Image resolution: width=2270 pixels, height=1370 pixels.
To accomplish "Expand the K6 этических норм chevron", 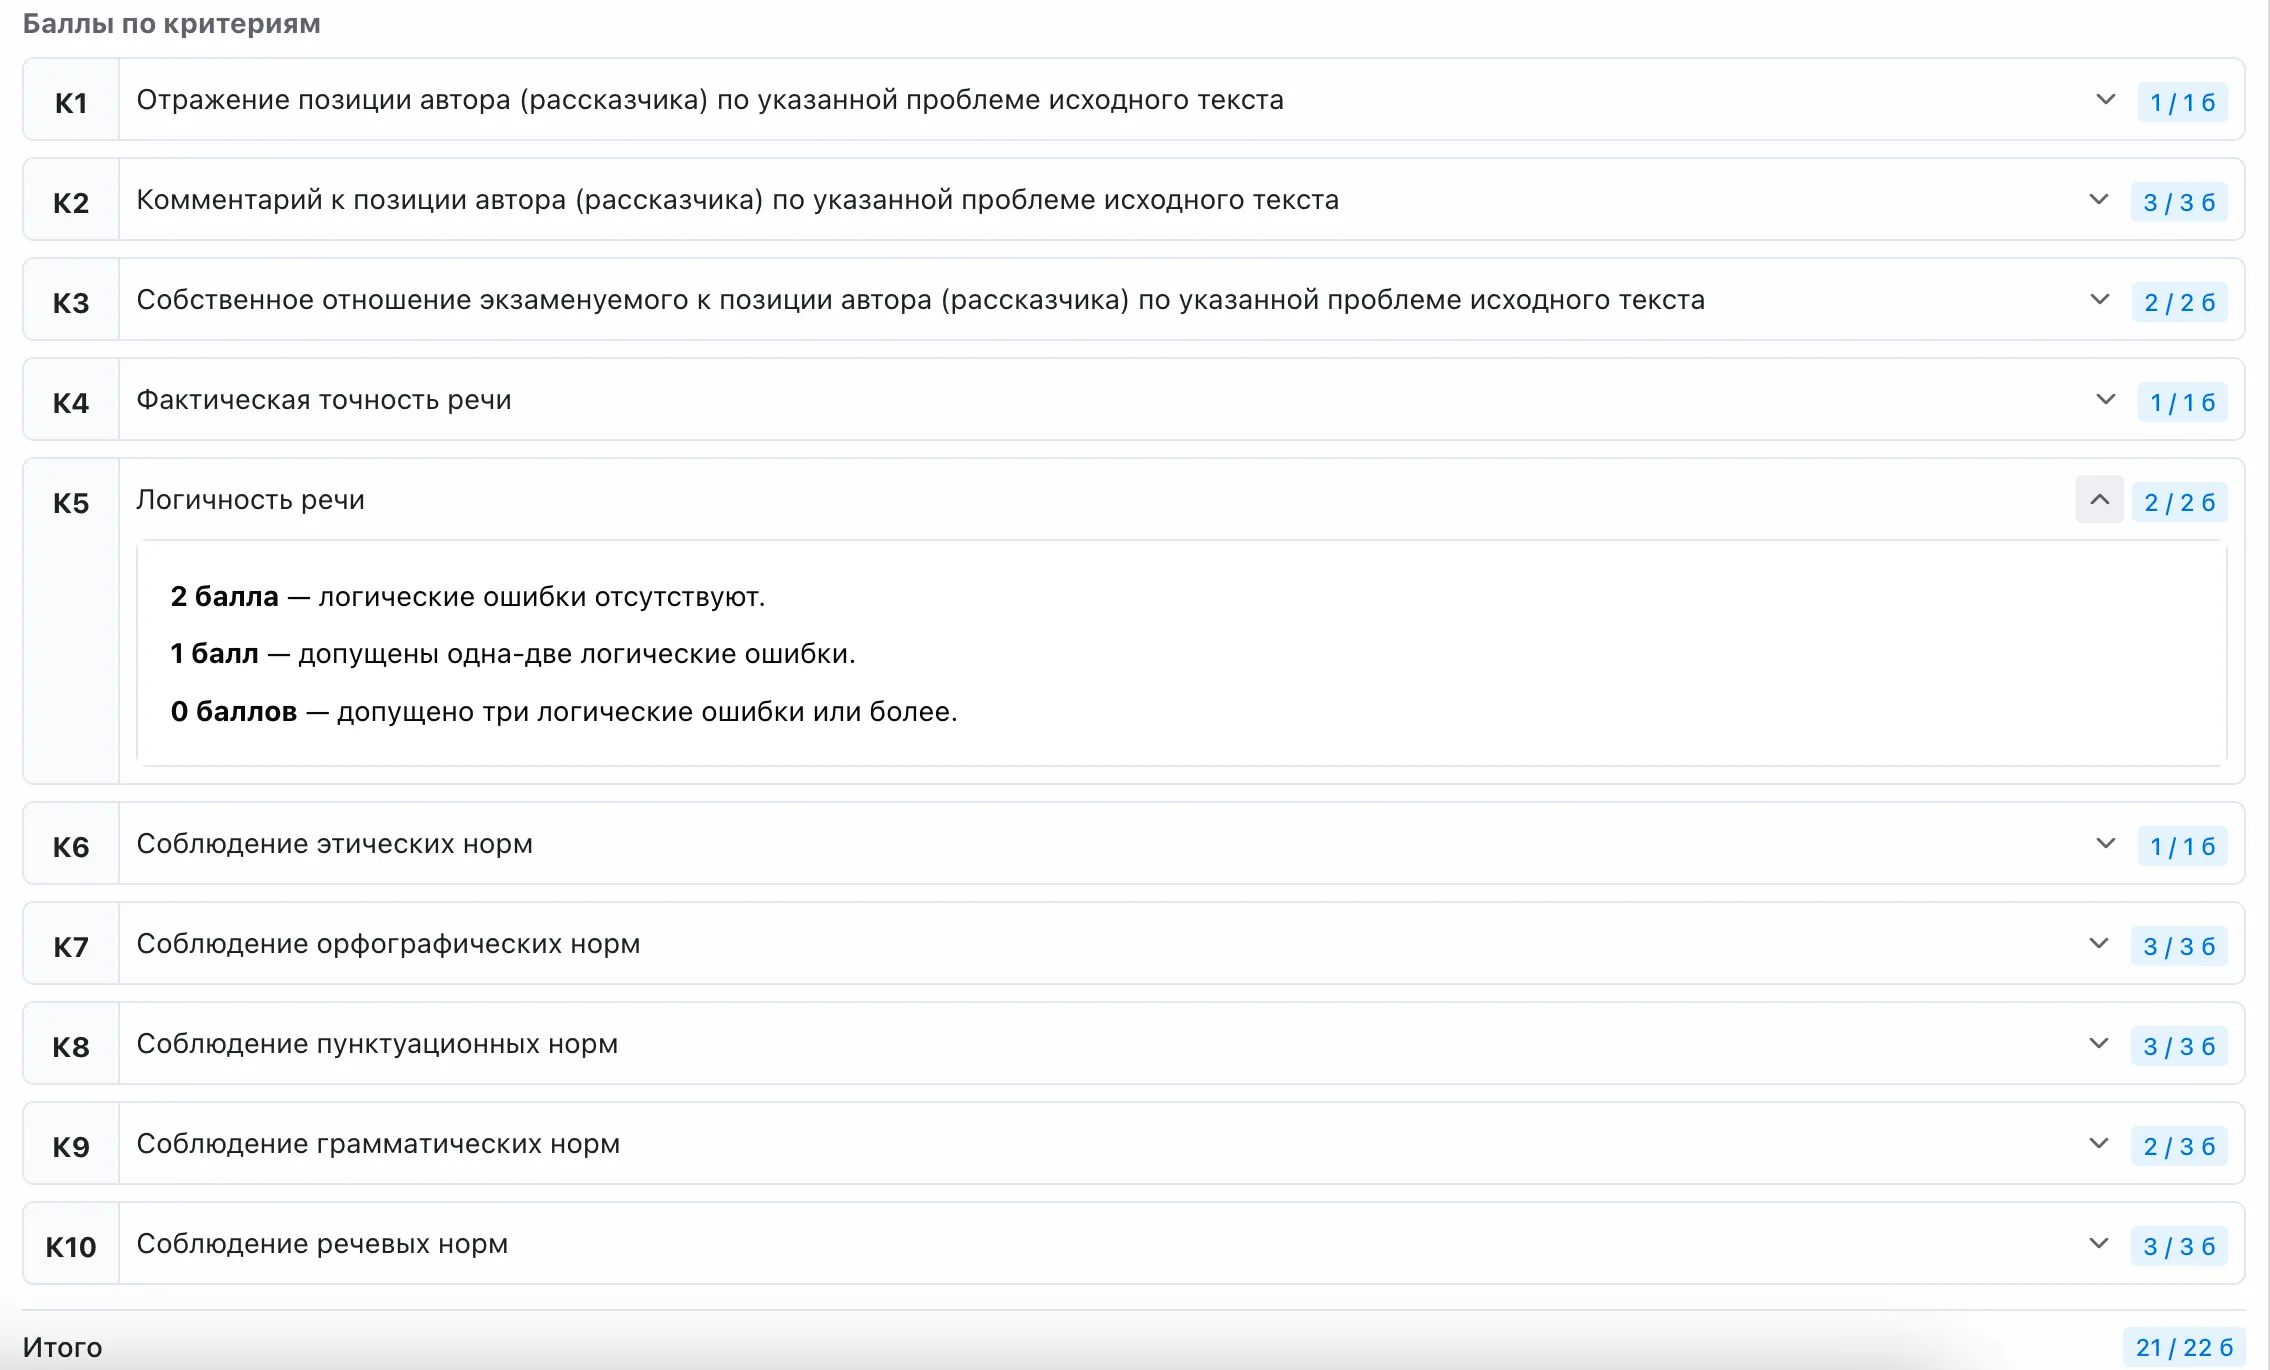I will [x=2105, y=844].
